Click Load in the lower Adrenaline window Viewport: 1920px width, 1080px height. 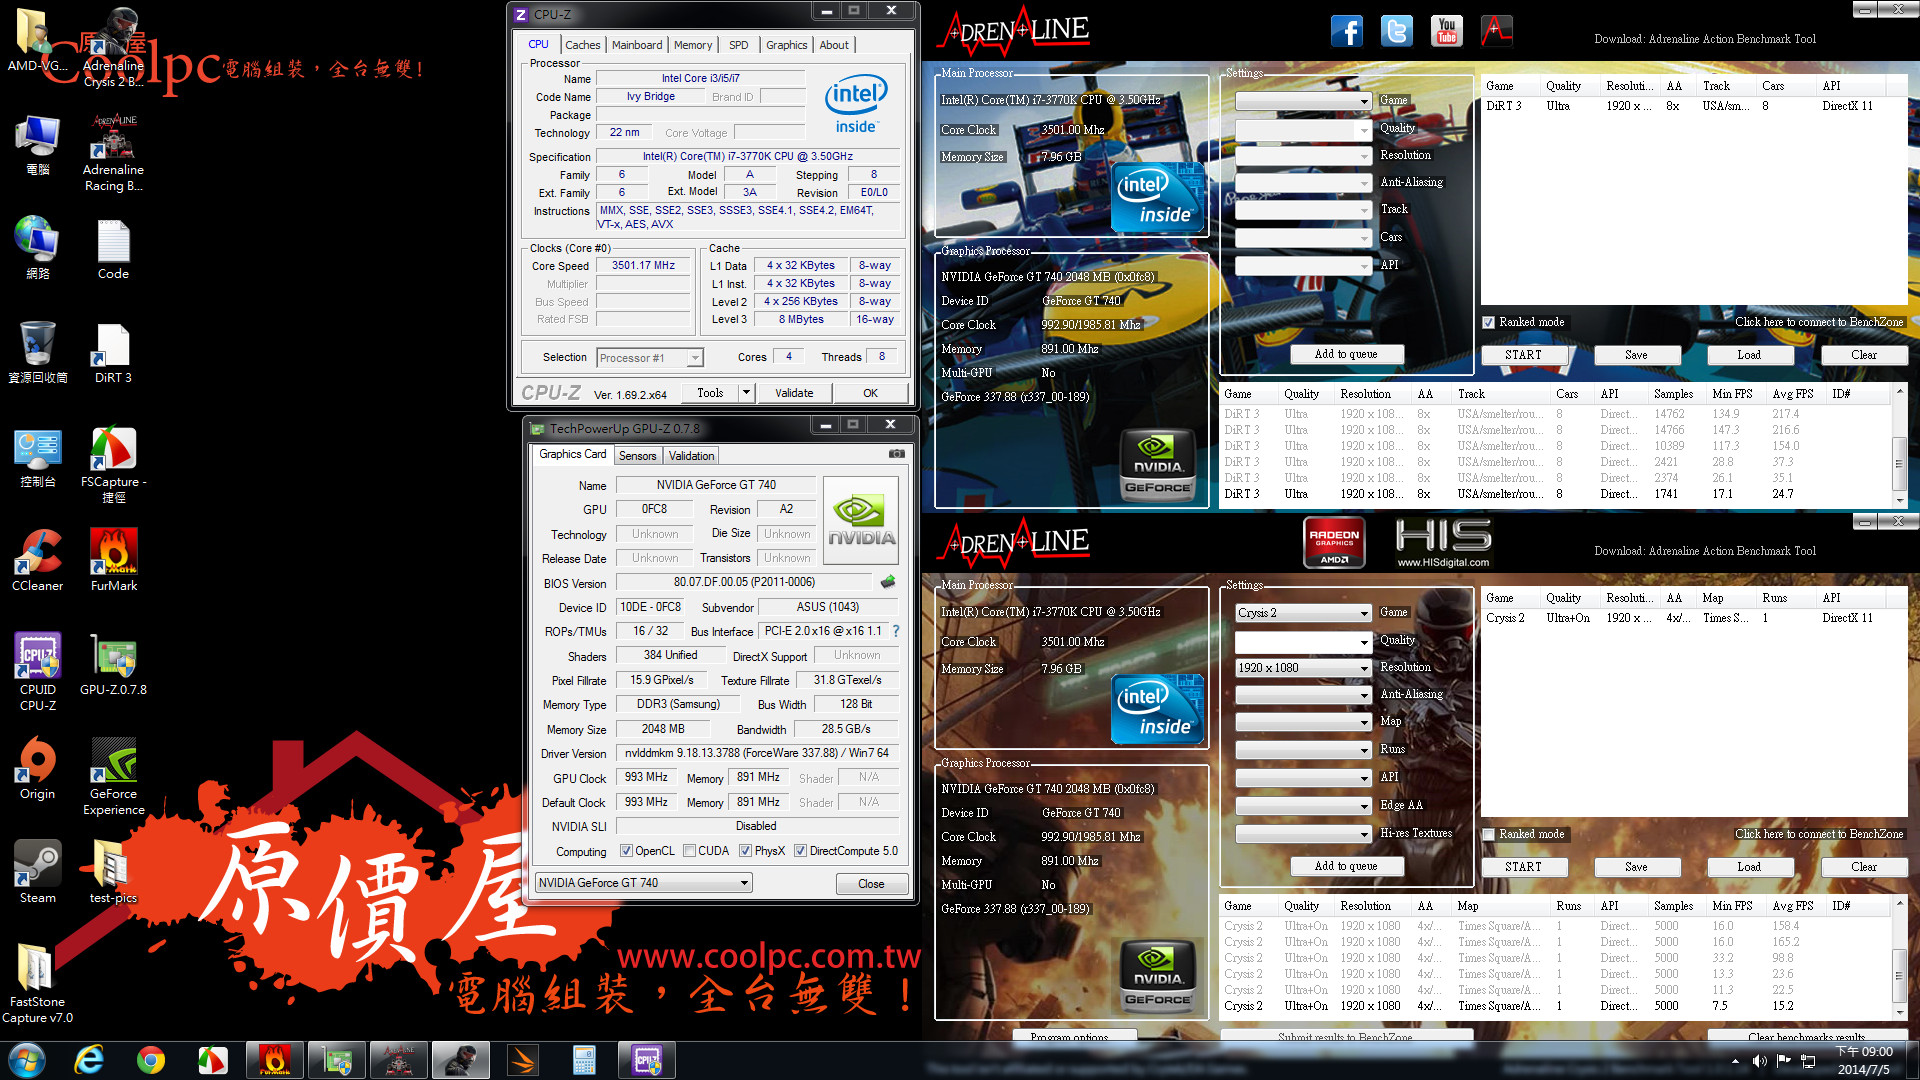1749,867
